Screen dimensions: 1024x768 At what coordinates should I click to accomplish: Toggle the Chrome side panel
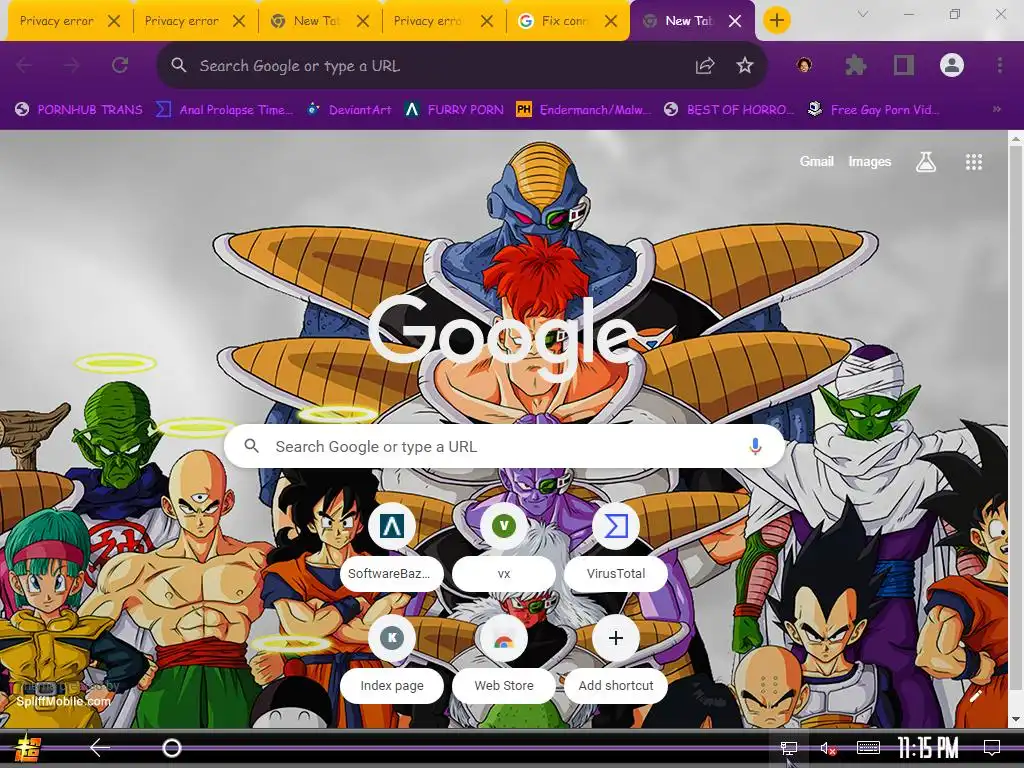pos(904,65)
